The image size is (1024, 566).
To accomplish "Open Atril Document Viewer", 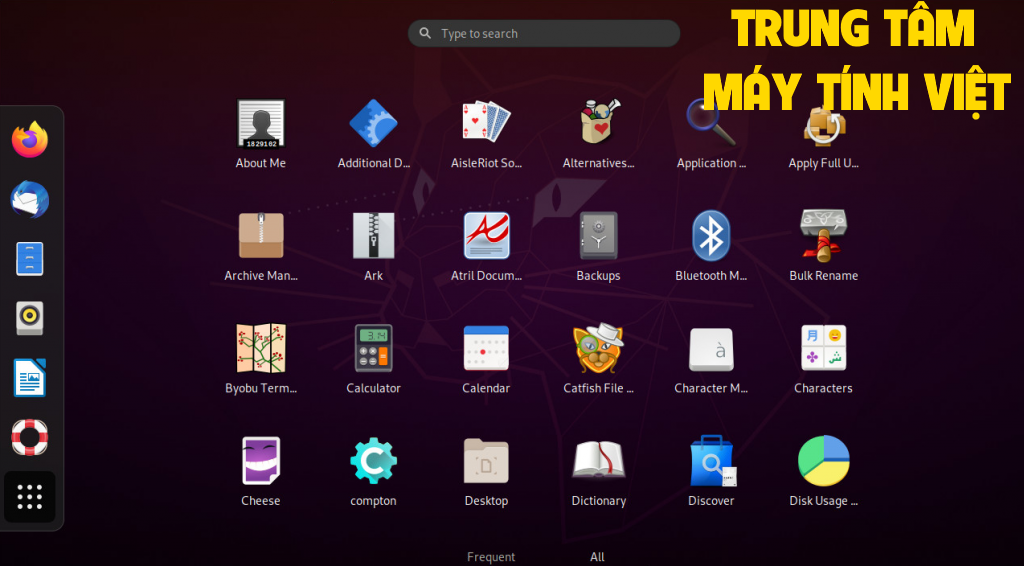I will pos(486,237).
